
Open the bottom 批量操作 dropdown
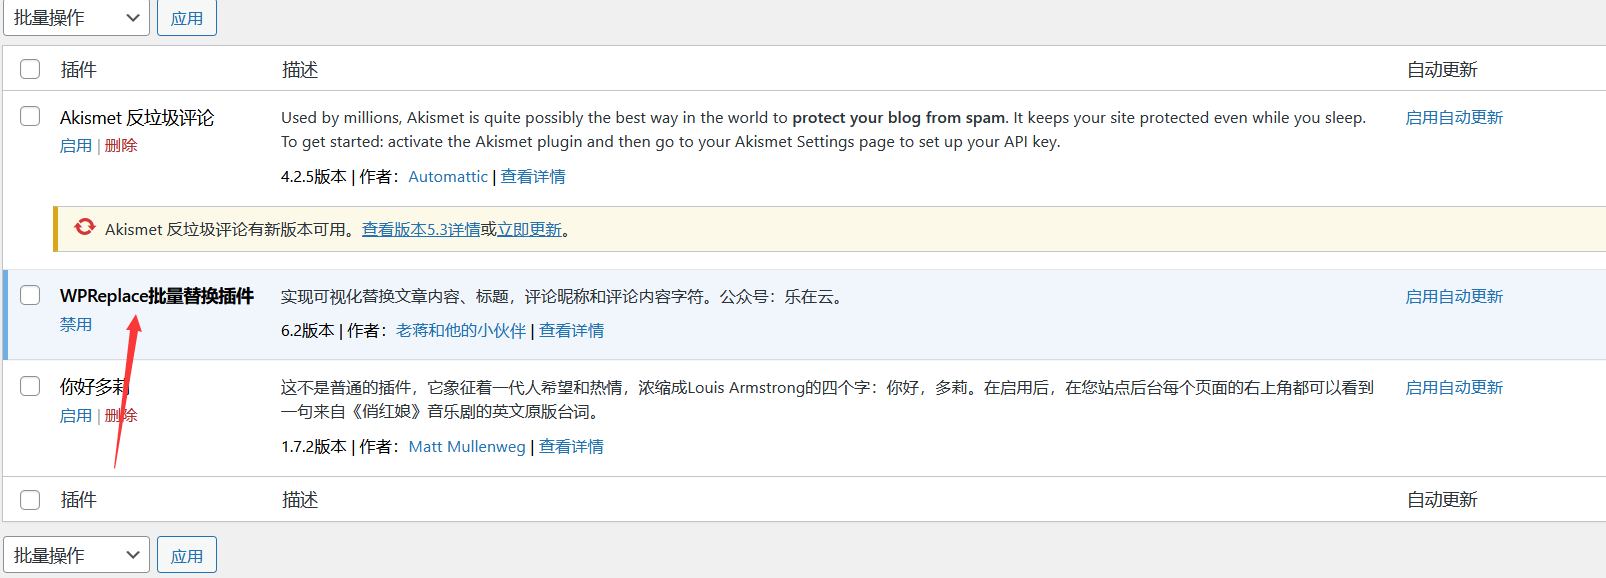click(76, 555)
